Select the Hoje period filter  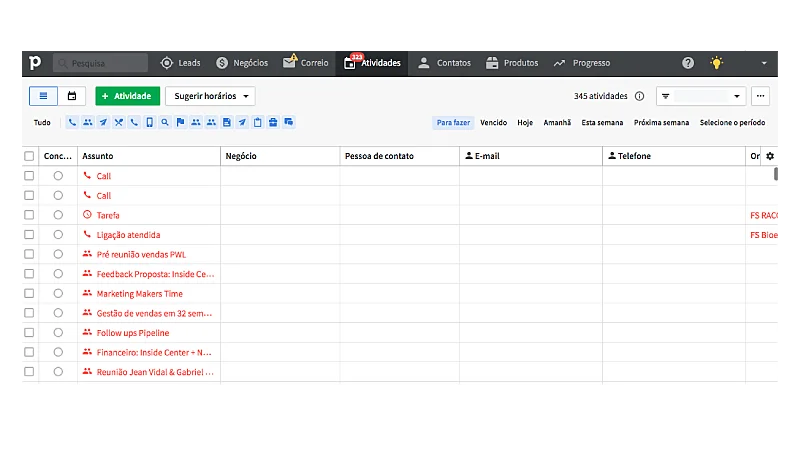tap(525, 122)
